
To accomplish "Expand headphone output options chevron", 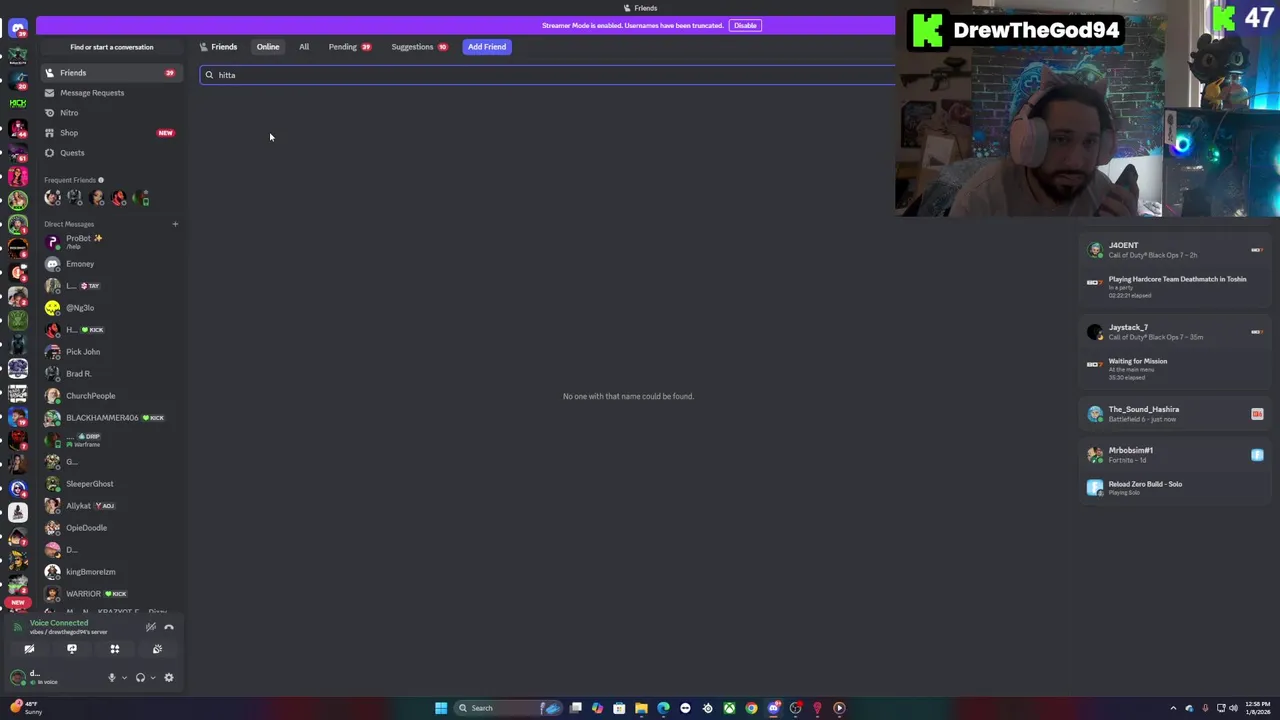I will 152,678.
